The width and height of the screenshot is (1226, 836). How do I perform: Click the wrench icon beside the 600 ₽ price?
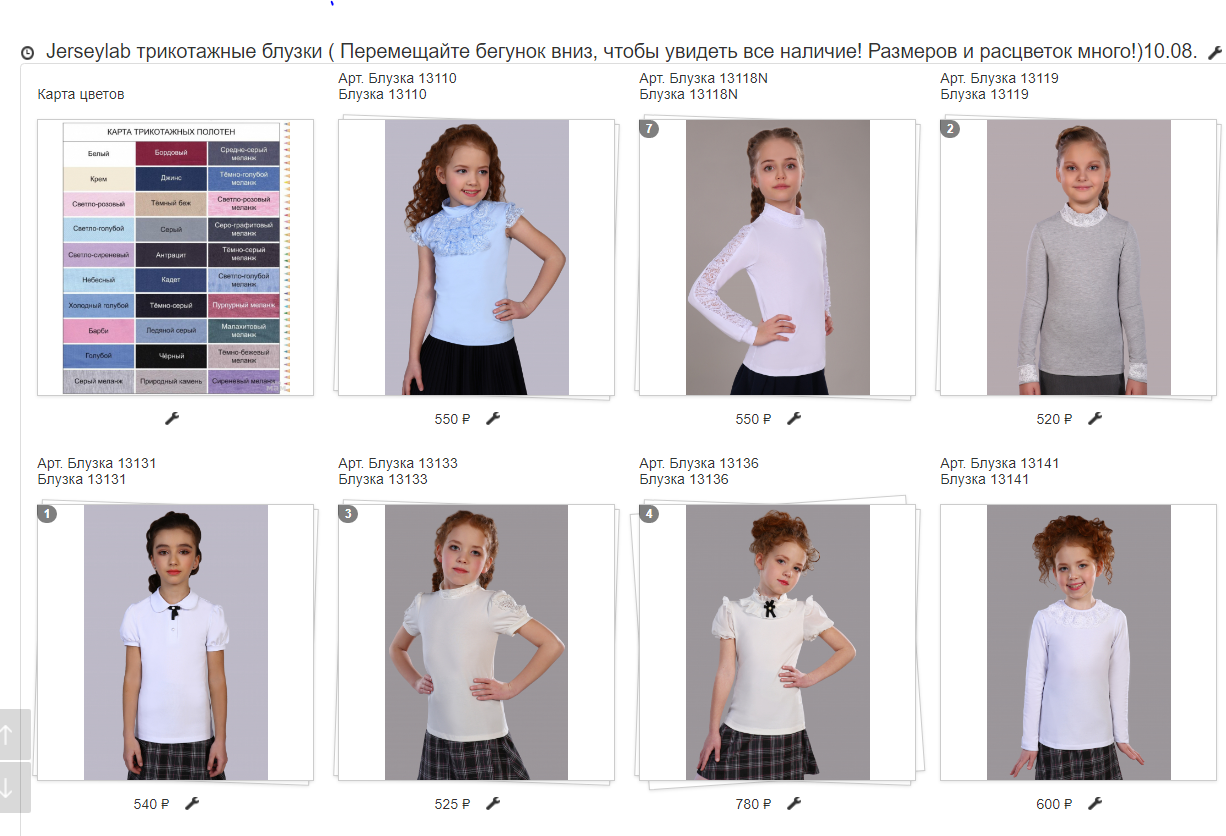1095,803
